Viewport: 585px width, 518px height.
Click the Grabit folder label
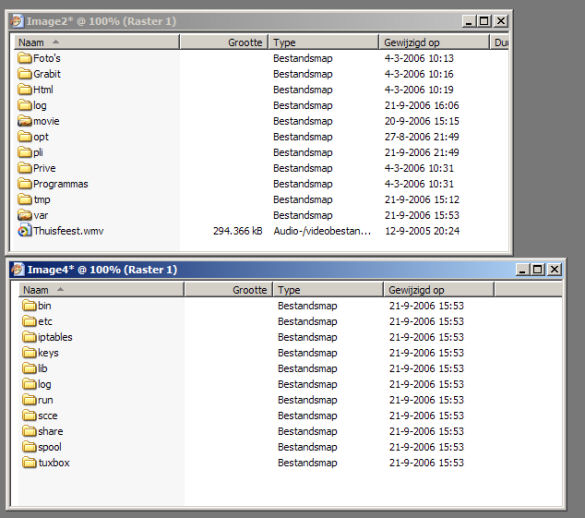point(47,74)
